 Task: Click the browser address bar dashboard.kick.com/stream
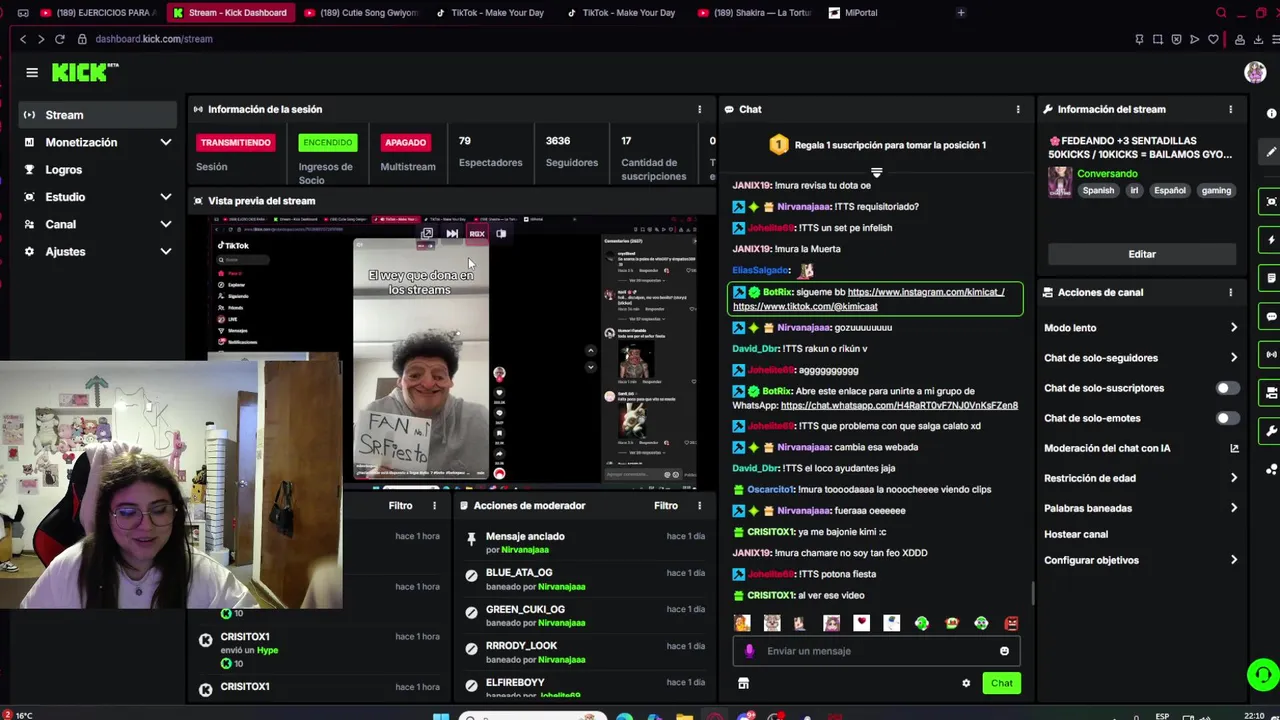(x=154, y=39)
